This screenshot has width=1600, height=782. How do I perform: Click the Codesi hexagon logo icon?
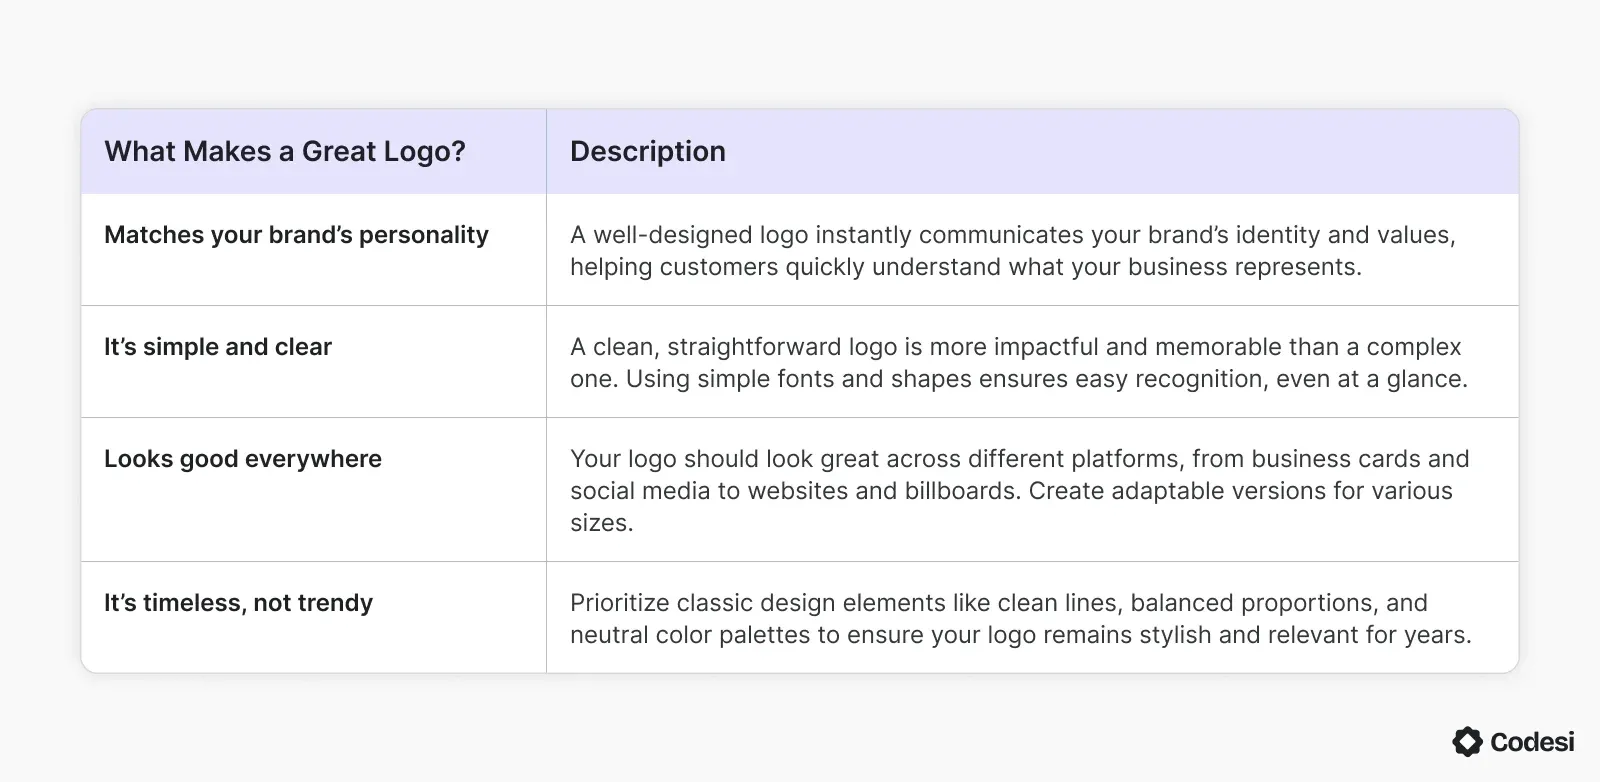1467,741
